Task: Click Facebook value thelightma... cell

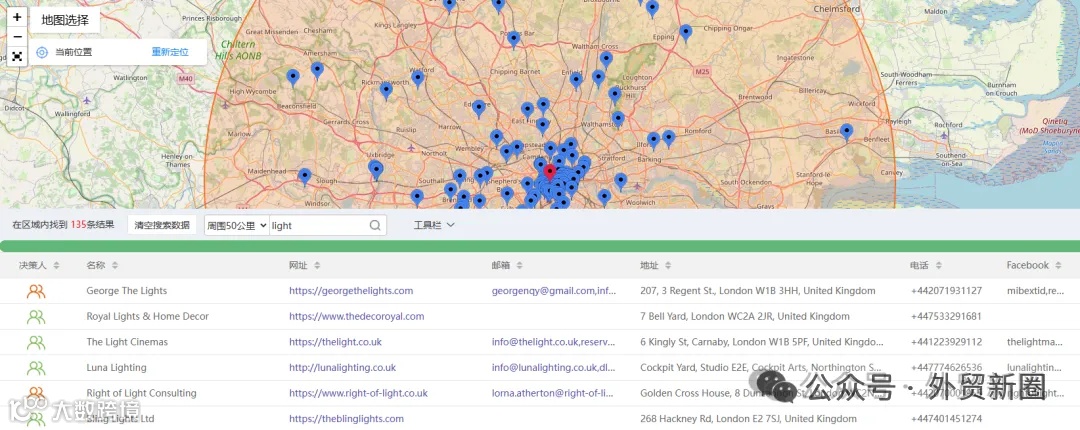Action: click(1035, 342)
